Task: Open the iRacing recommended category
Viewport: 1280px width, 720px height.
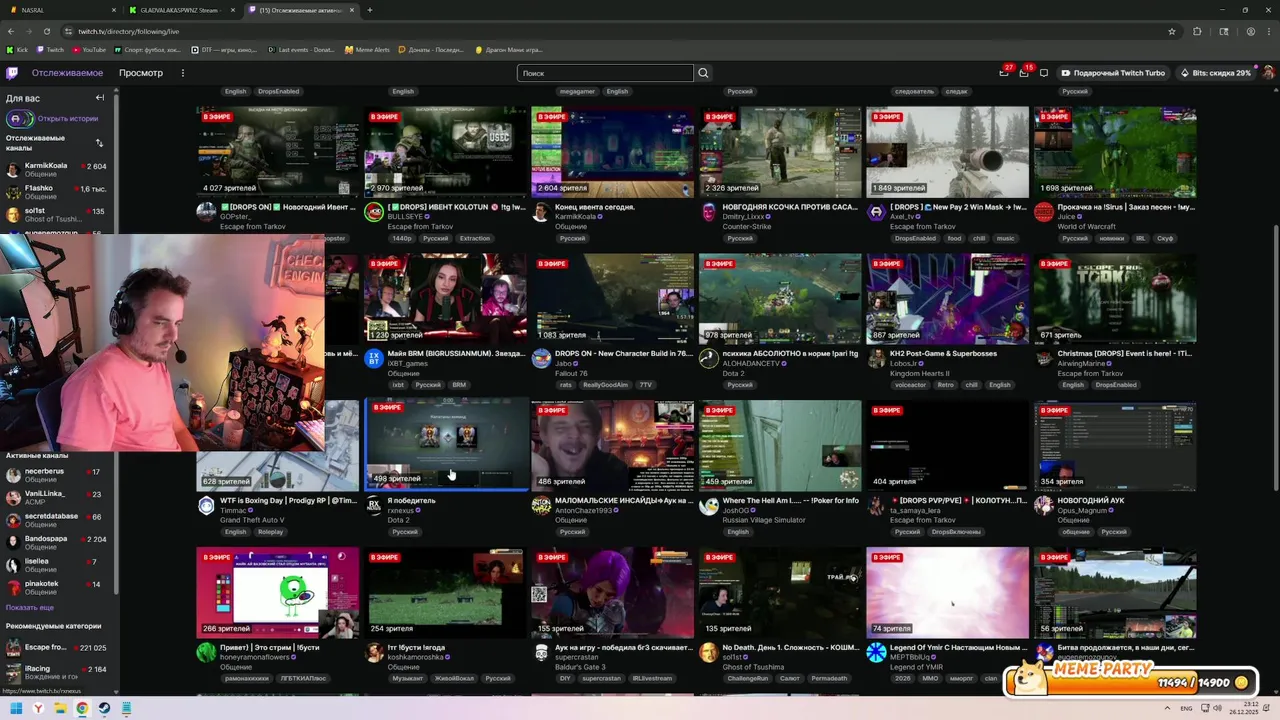Action: point(58,672)
